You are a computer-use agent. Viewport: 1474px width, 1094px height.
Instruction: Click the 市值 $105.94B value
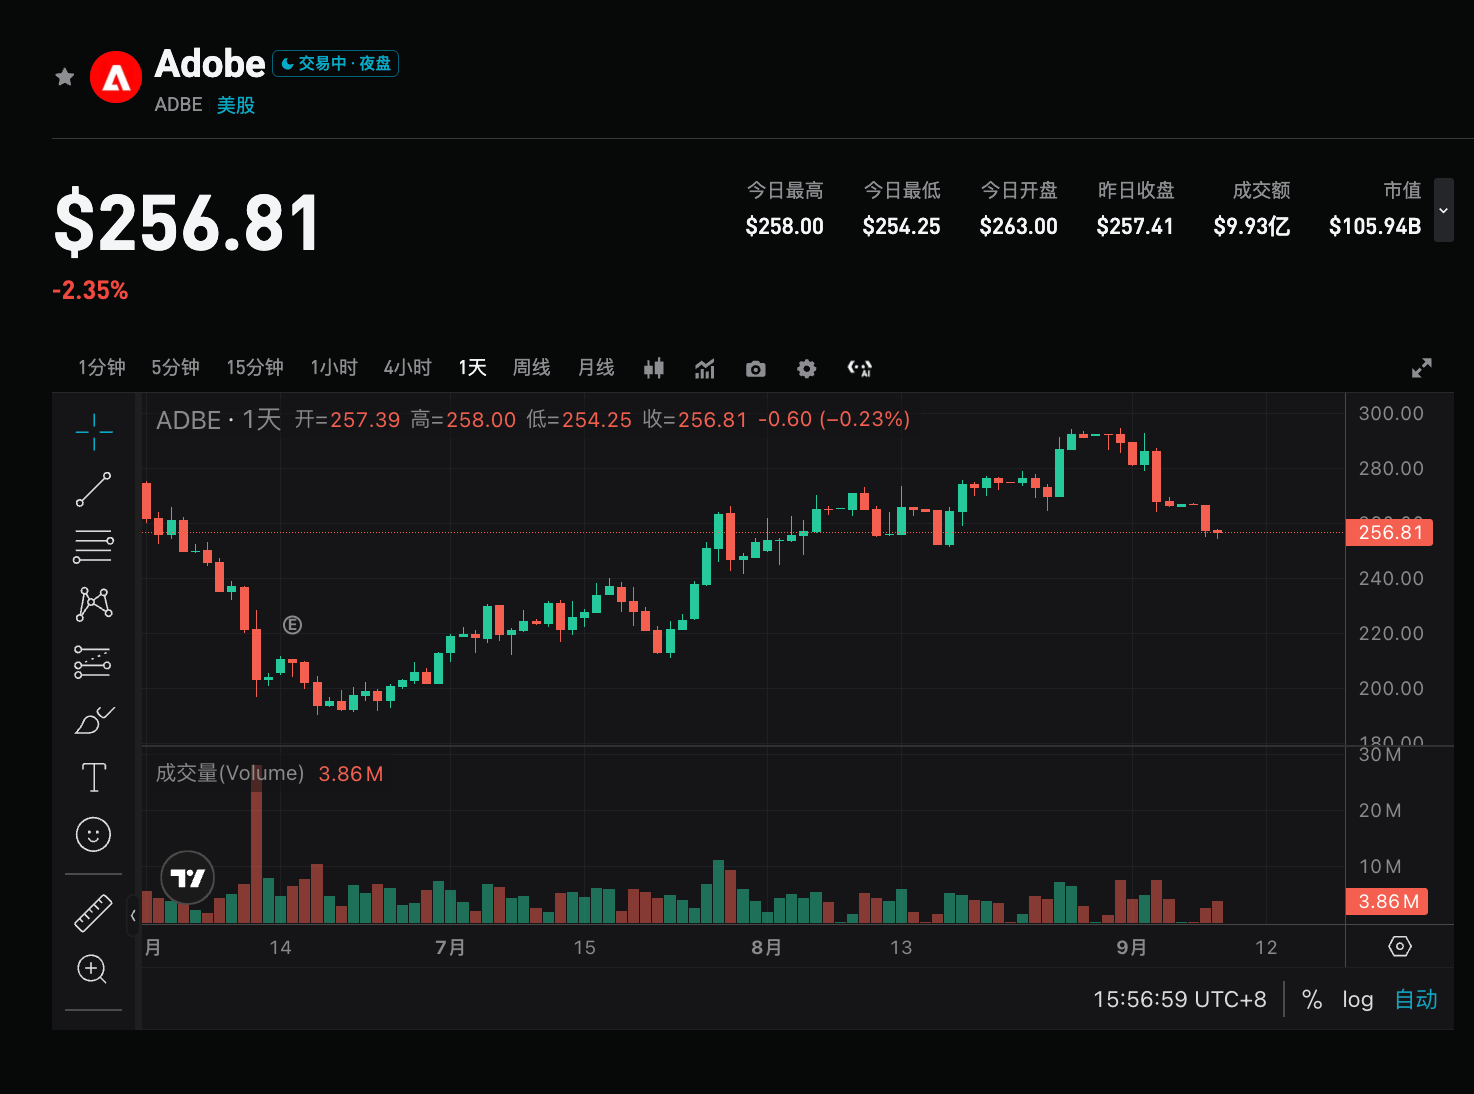1375,226
